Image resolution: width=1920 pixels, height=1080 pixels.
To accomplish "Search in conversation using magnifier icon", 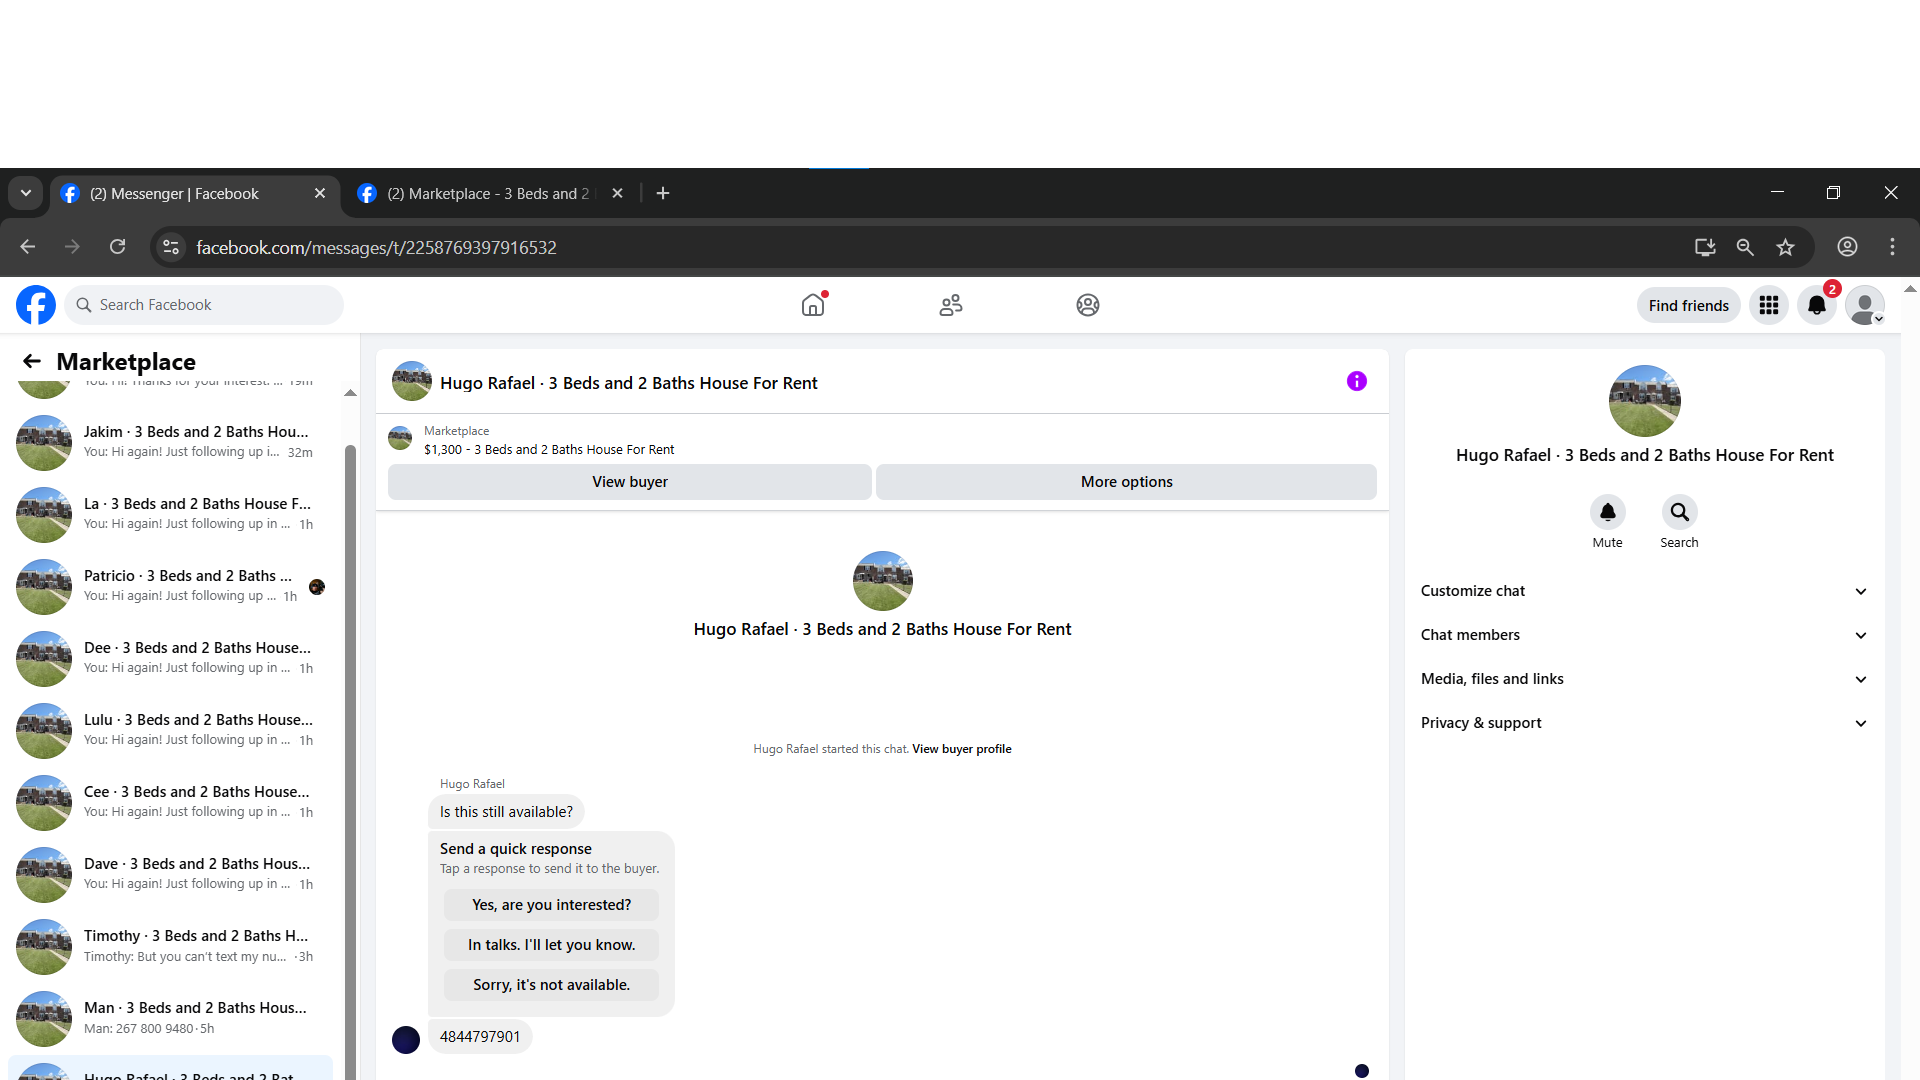I will 1680,512.
